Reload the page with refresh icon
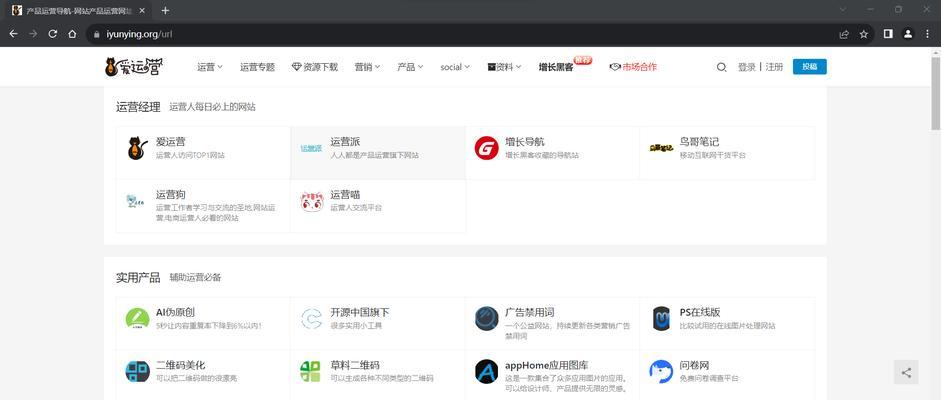941x400 pixels. (x=52, y=34)
